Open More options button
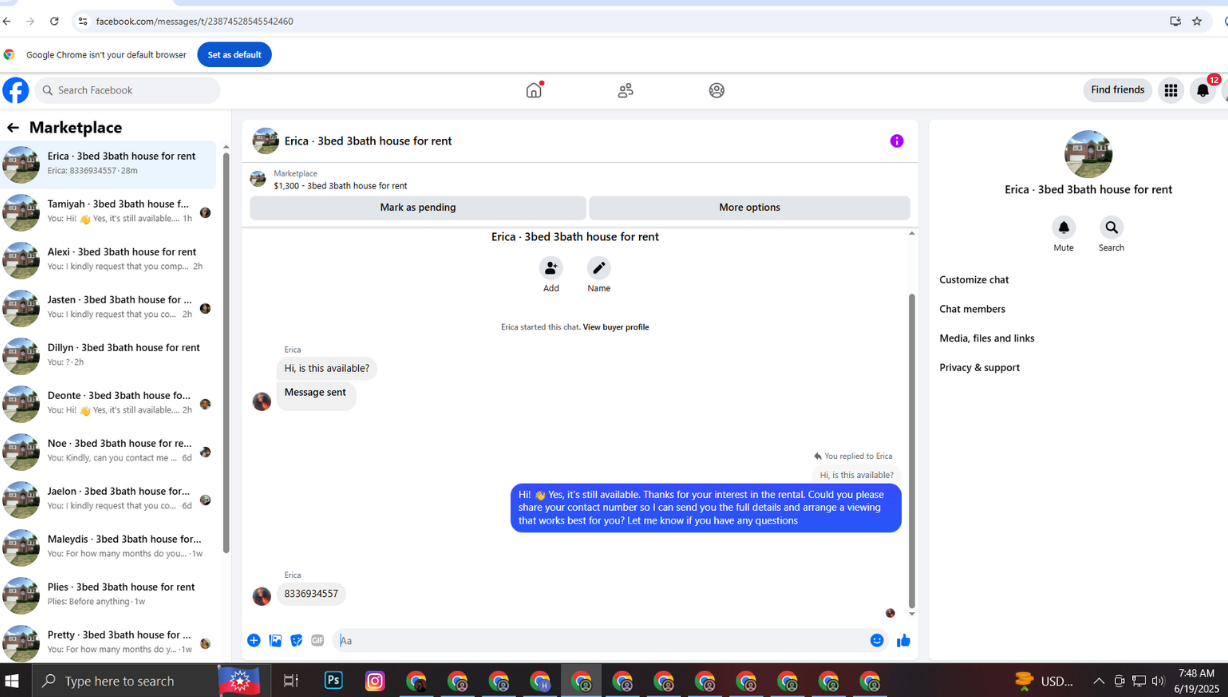 click(x=749, y=207)
